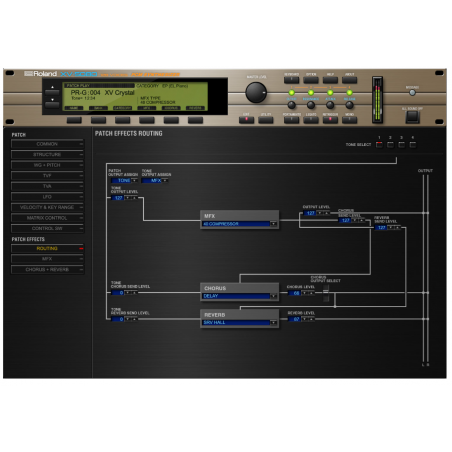The image size is (452, 452).
Task: Toggle the LEGATO switch
Action: click(311, 120)
